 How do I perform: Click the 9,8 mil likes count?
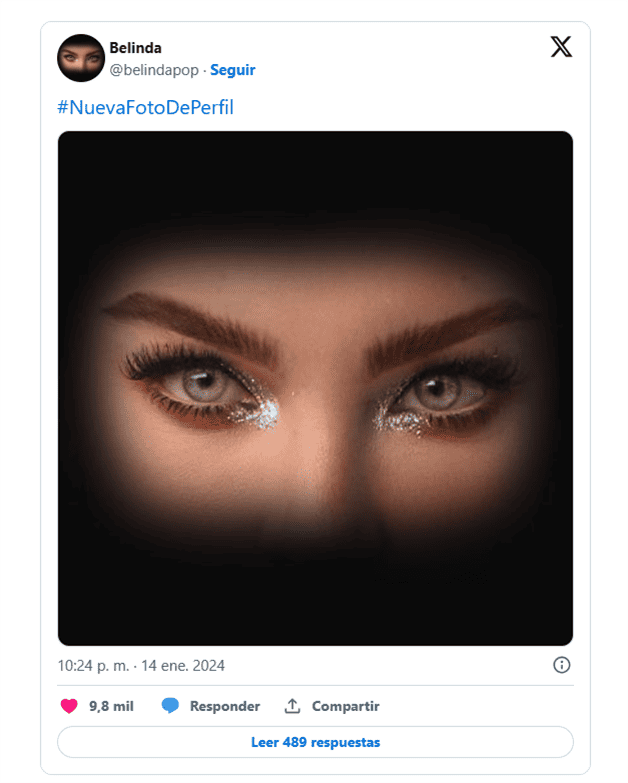point(111,706)
